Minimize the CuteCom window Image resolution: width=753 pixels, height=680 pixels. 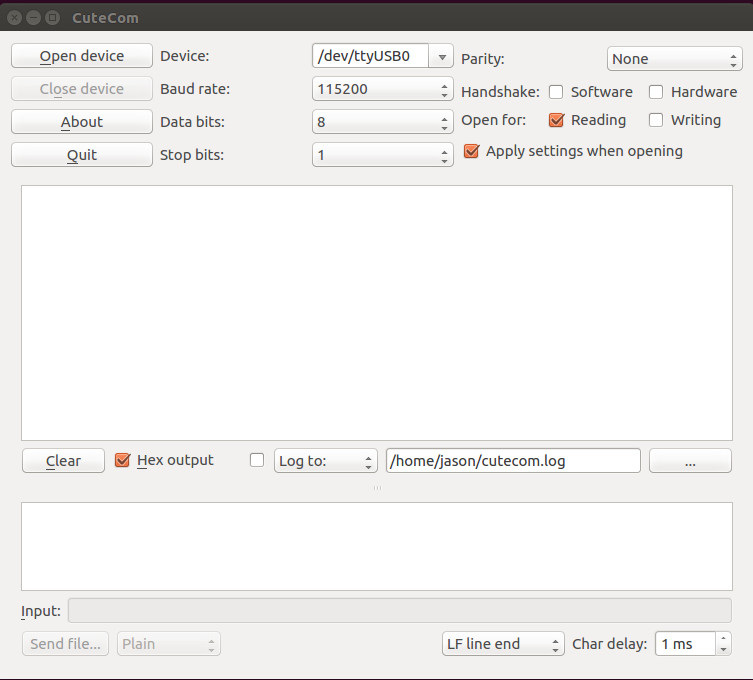pos(33,18)
